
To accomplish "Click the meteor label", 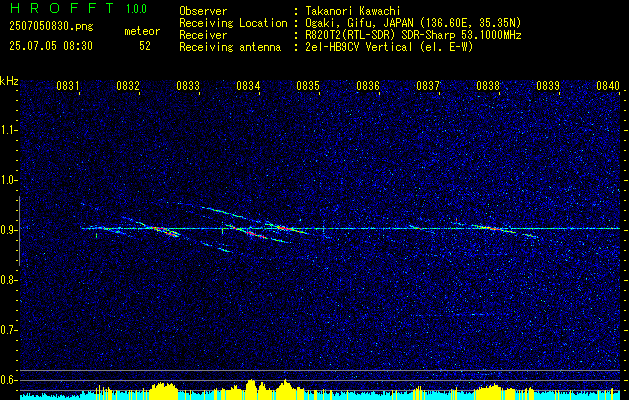I will point(142,31).
